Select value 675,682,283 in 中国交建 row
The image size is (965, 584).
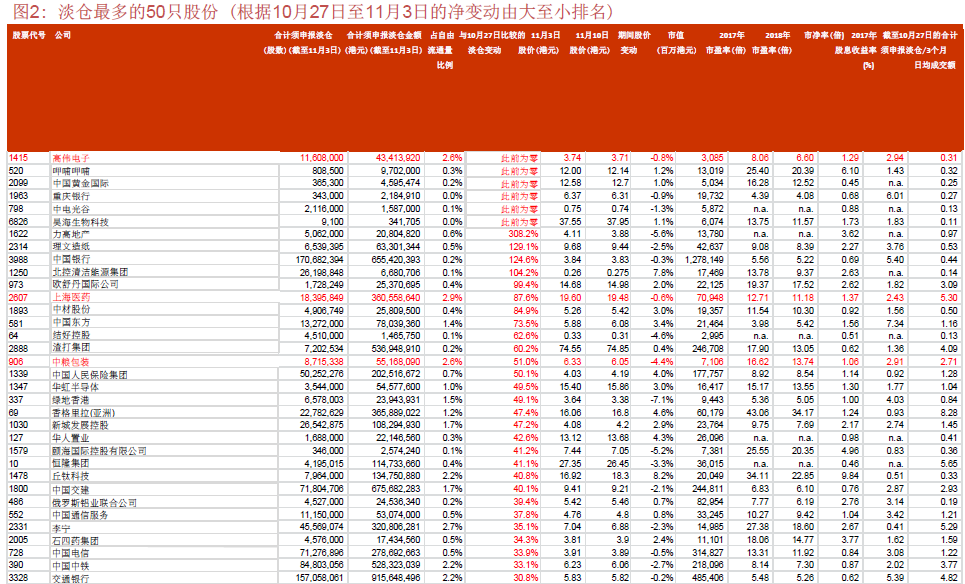396,489
